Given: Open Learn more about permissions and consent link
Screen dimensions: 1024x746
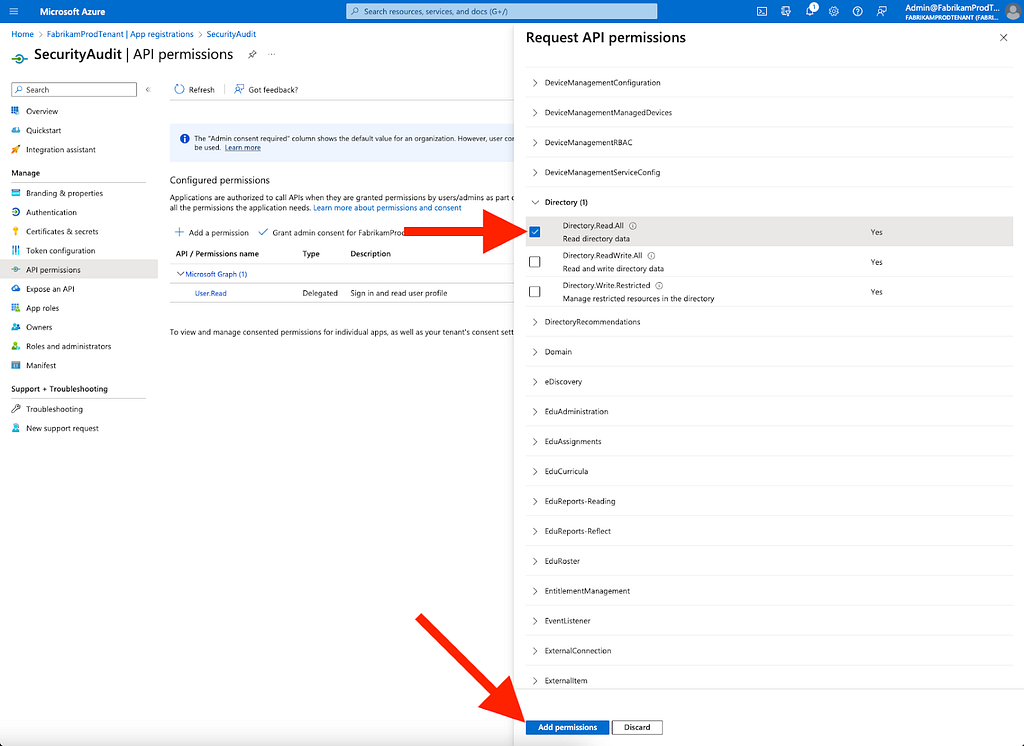Looking at the screenshot, I should point(387,208).
